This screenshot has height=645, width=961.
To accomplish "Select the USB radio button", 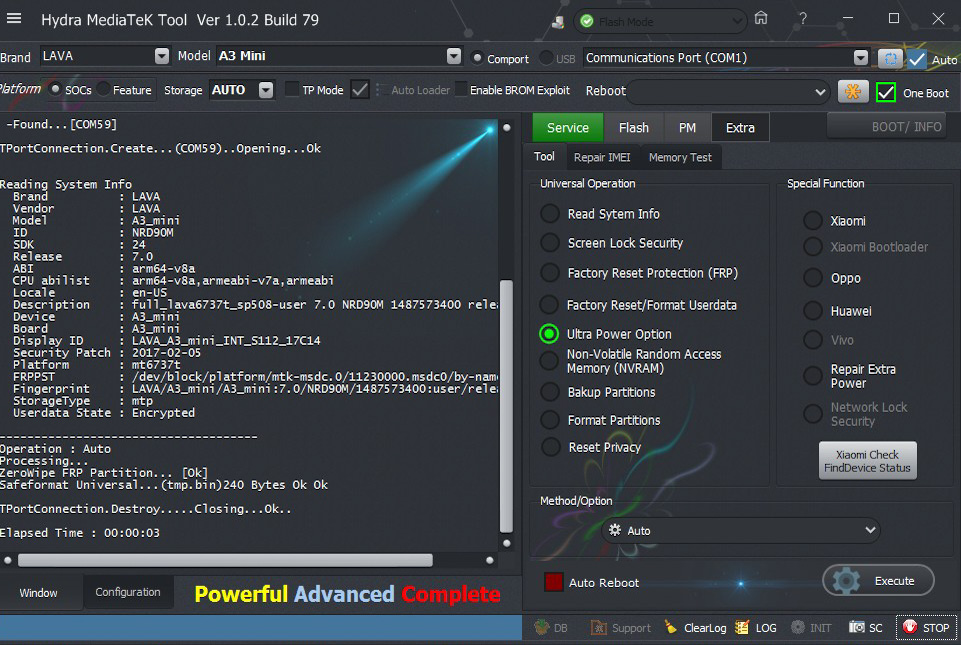I will click(545, 58).
